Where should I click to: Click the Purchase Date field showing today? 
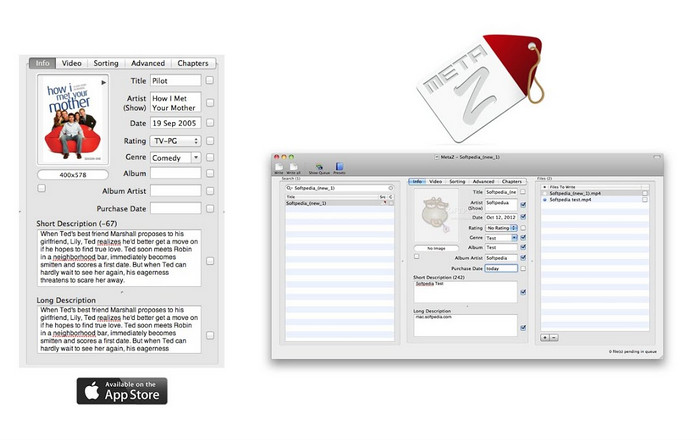pos(501,268)
